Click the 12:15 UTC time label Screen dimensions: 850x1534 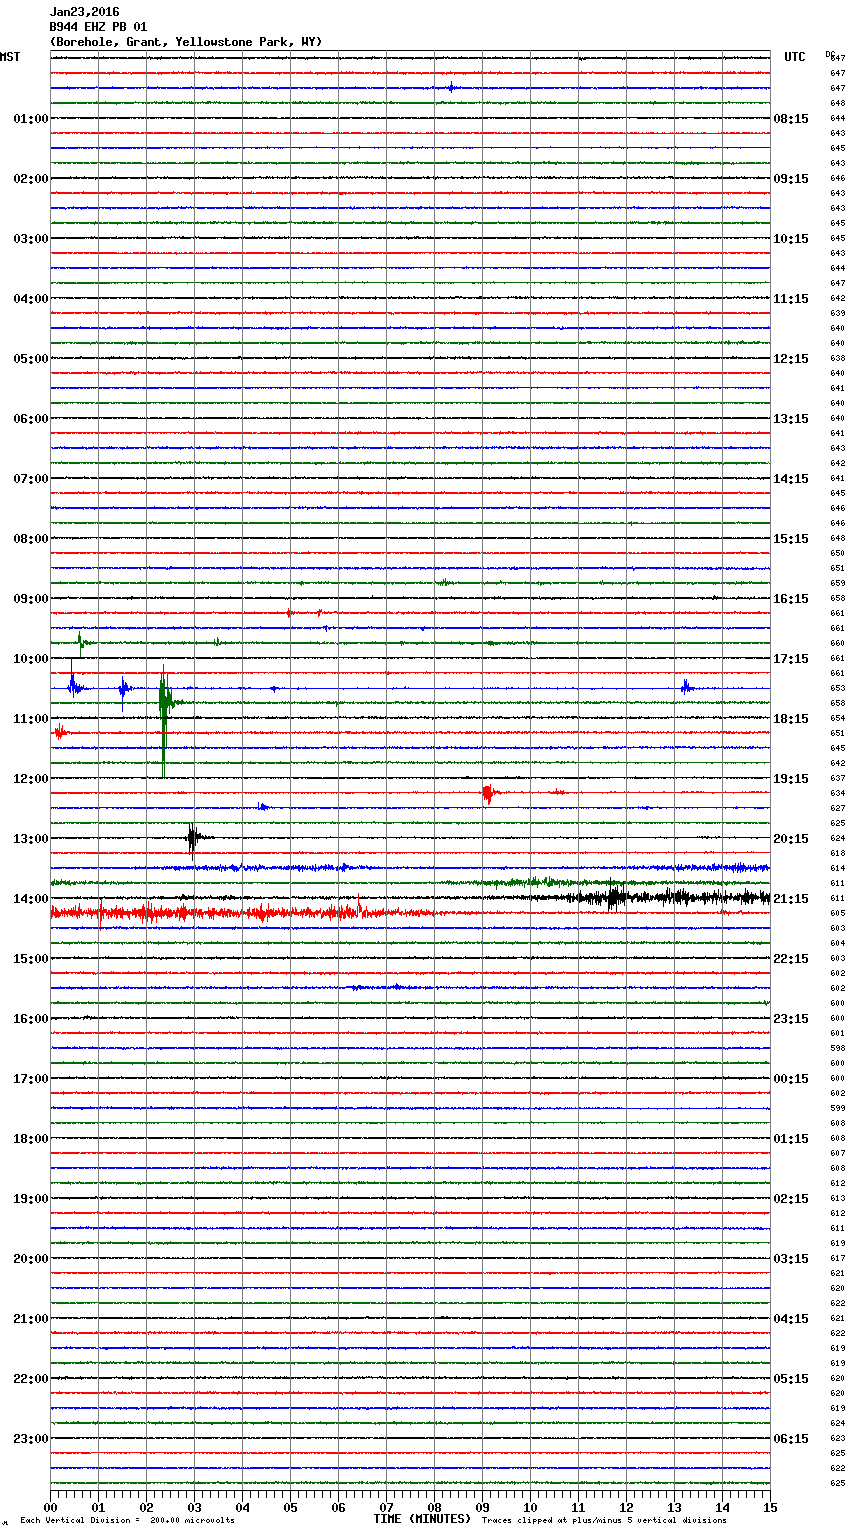pos(791,359)
